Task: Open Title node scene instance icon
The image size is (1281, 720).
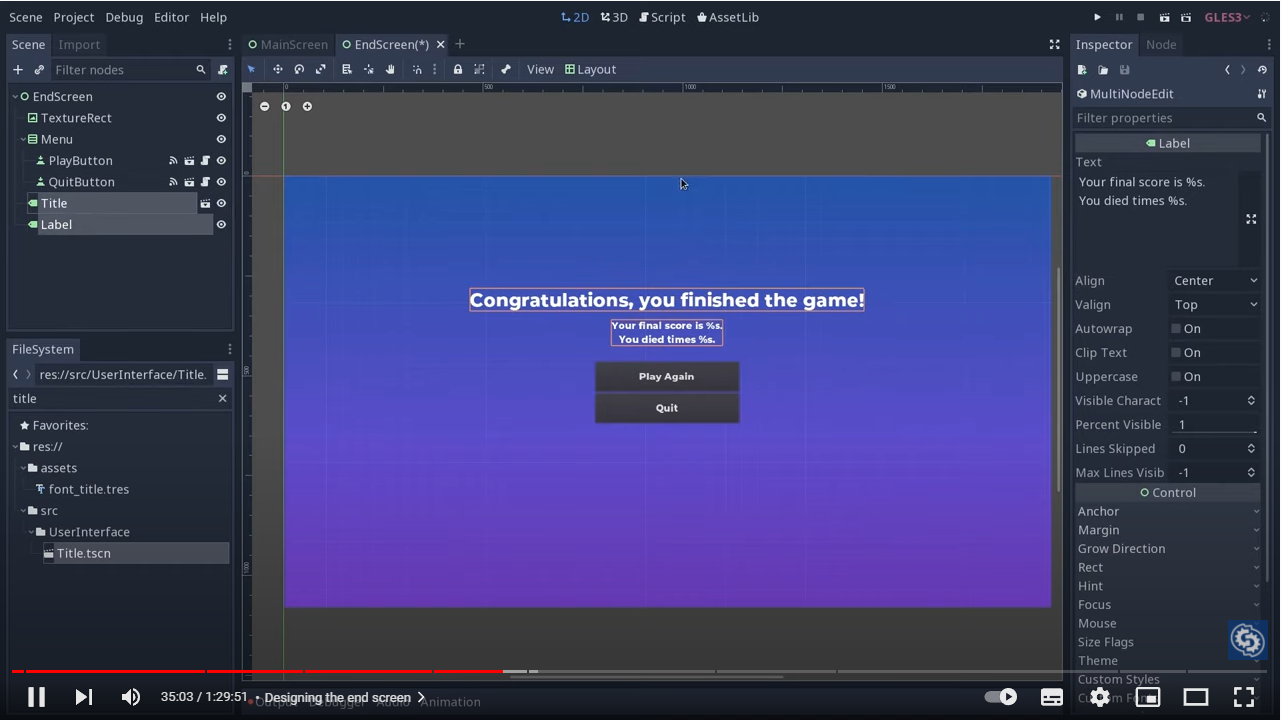Action: 205,203
